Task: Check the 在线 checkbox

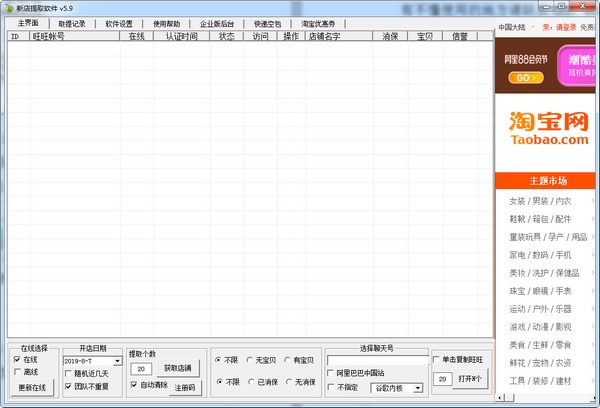Action: click(x=17, y=360)
